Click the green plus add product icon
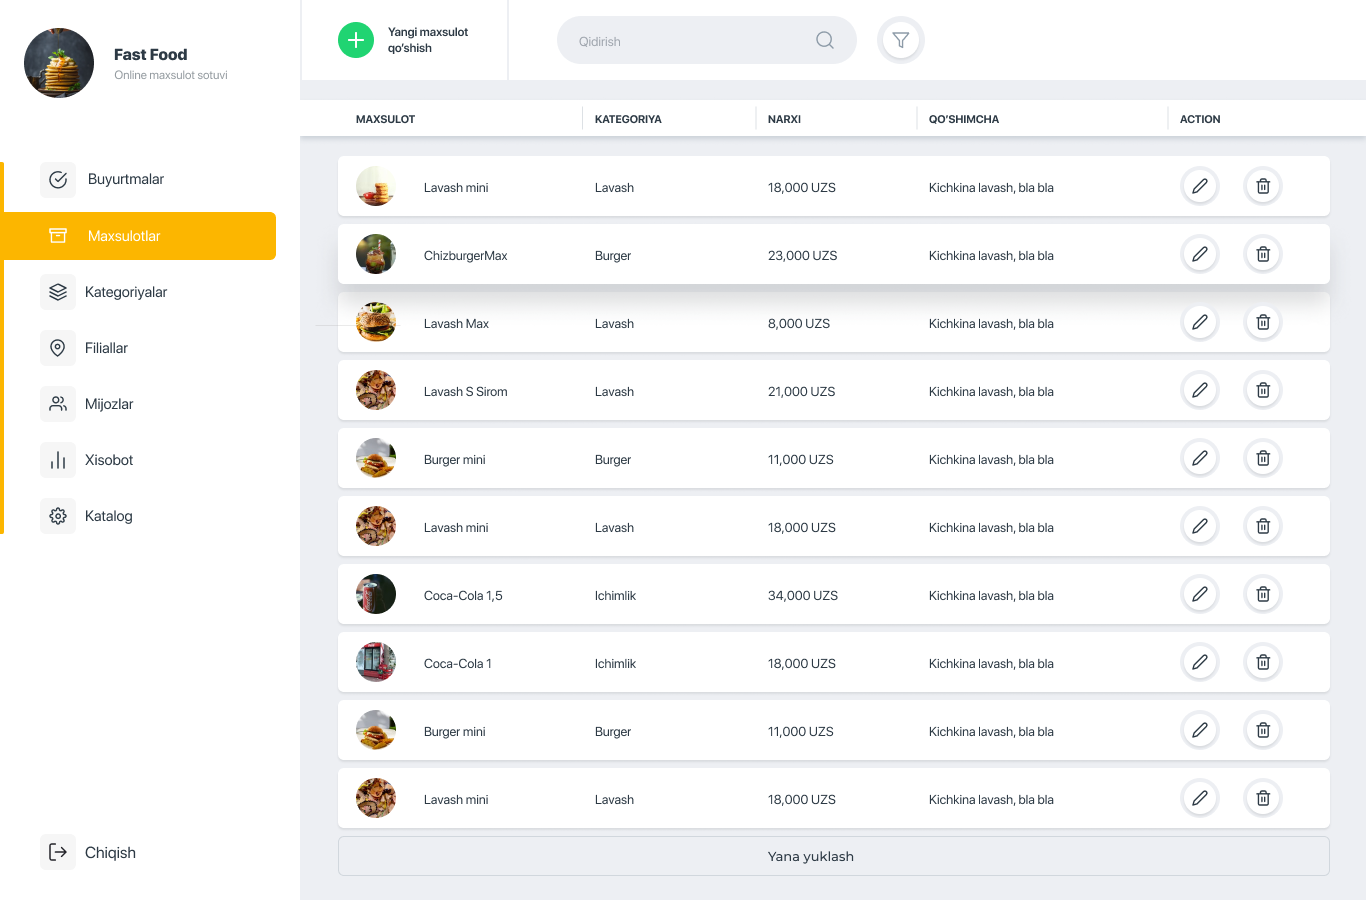The image size is (1366, 900). pos(355,40)
